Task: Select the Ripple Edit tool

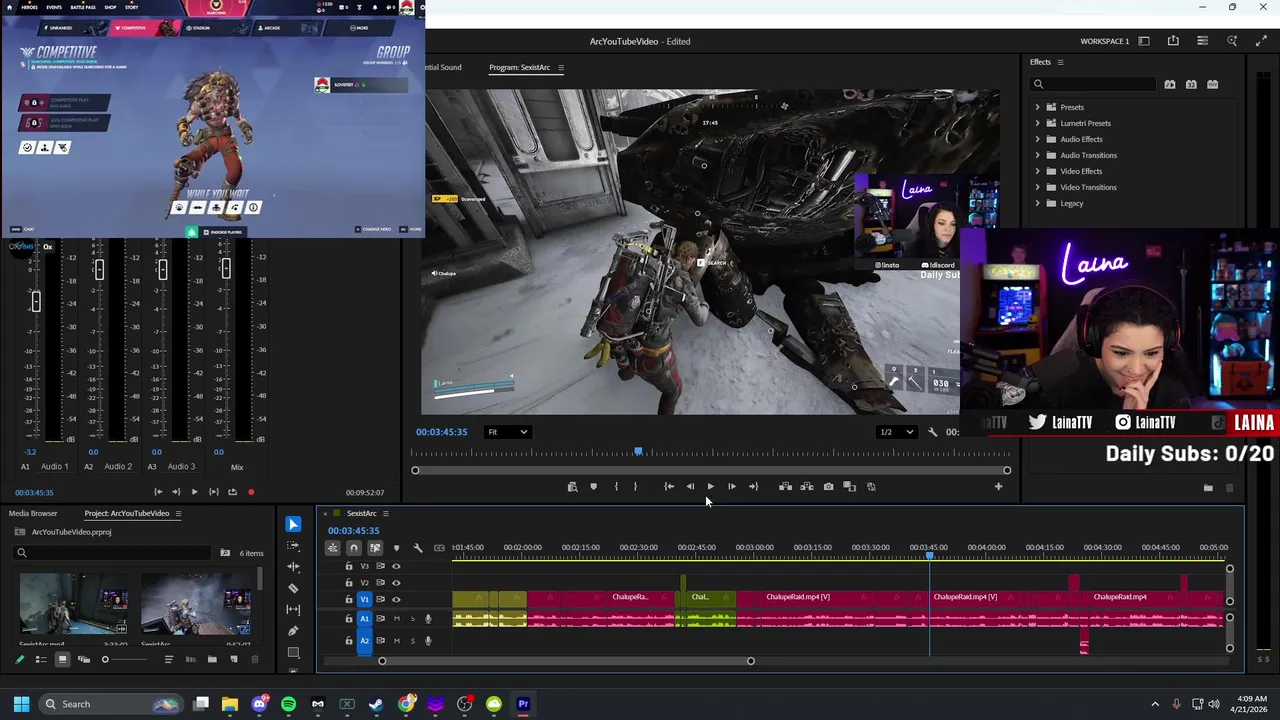Action: (x=293, y=567)
